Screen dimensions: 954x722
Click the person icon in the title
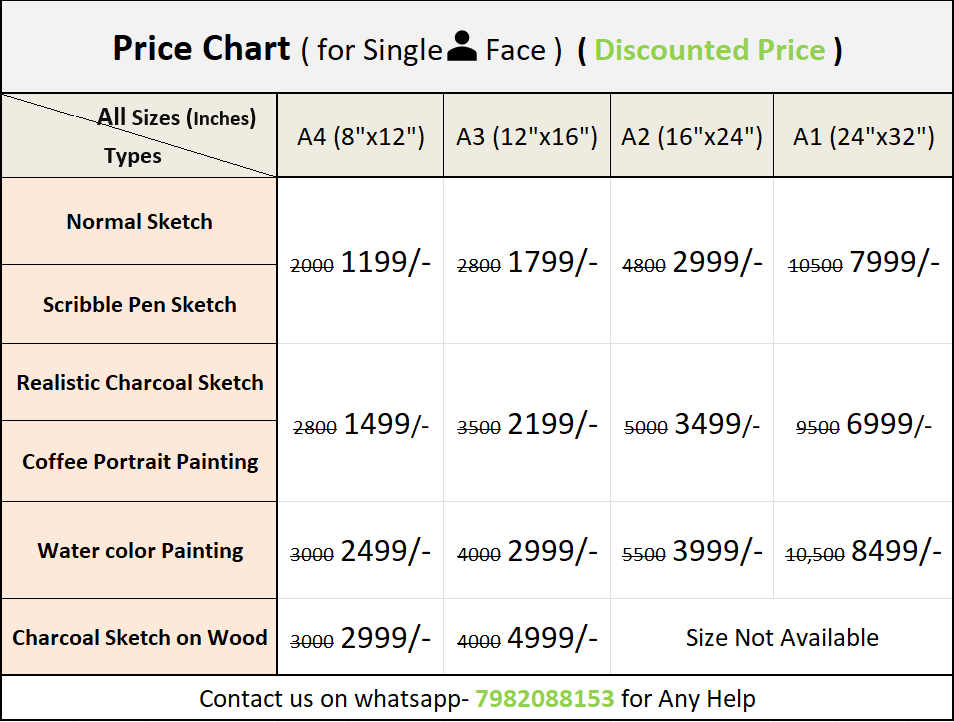click(462, 47)
